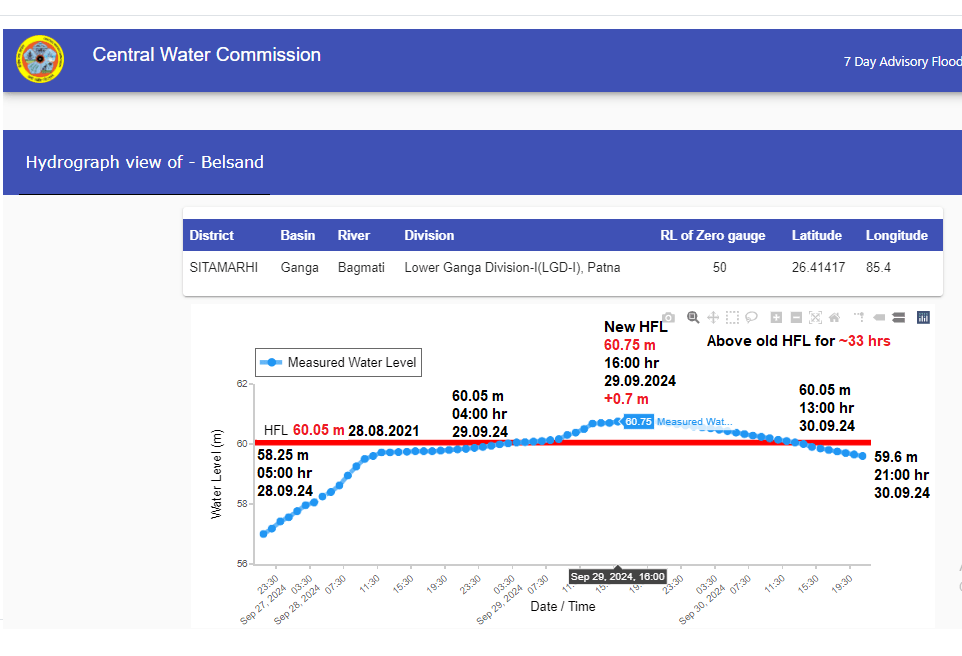This screenshot has height=656, width=962.
Task: Click the Plotly logo icon
Action: (x=923, y=317)
